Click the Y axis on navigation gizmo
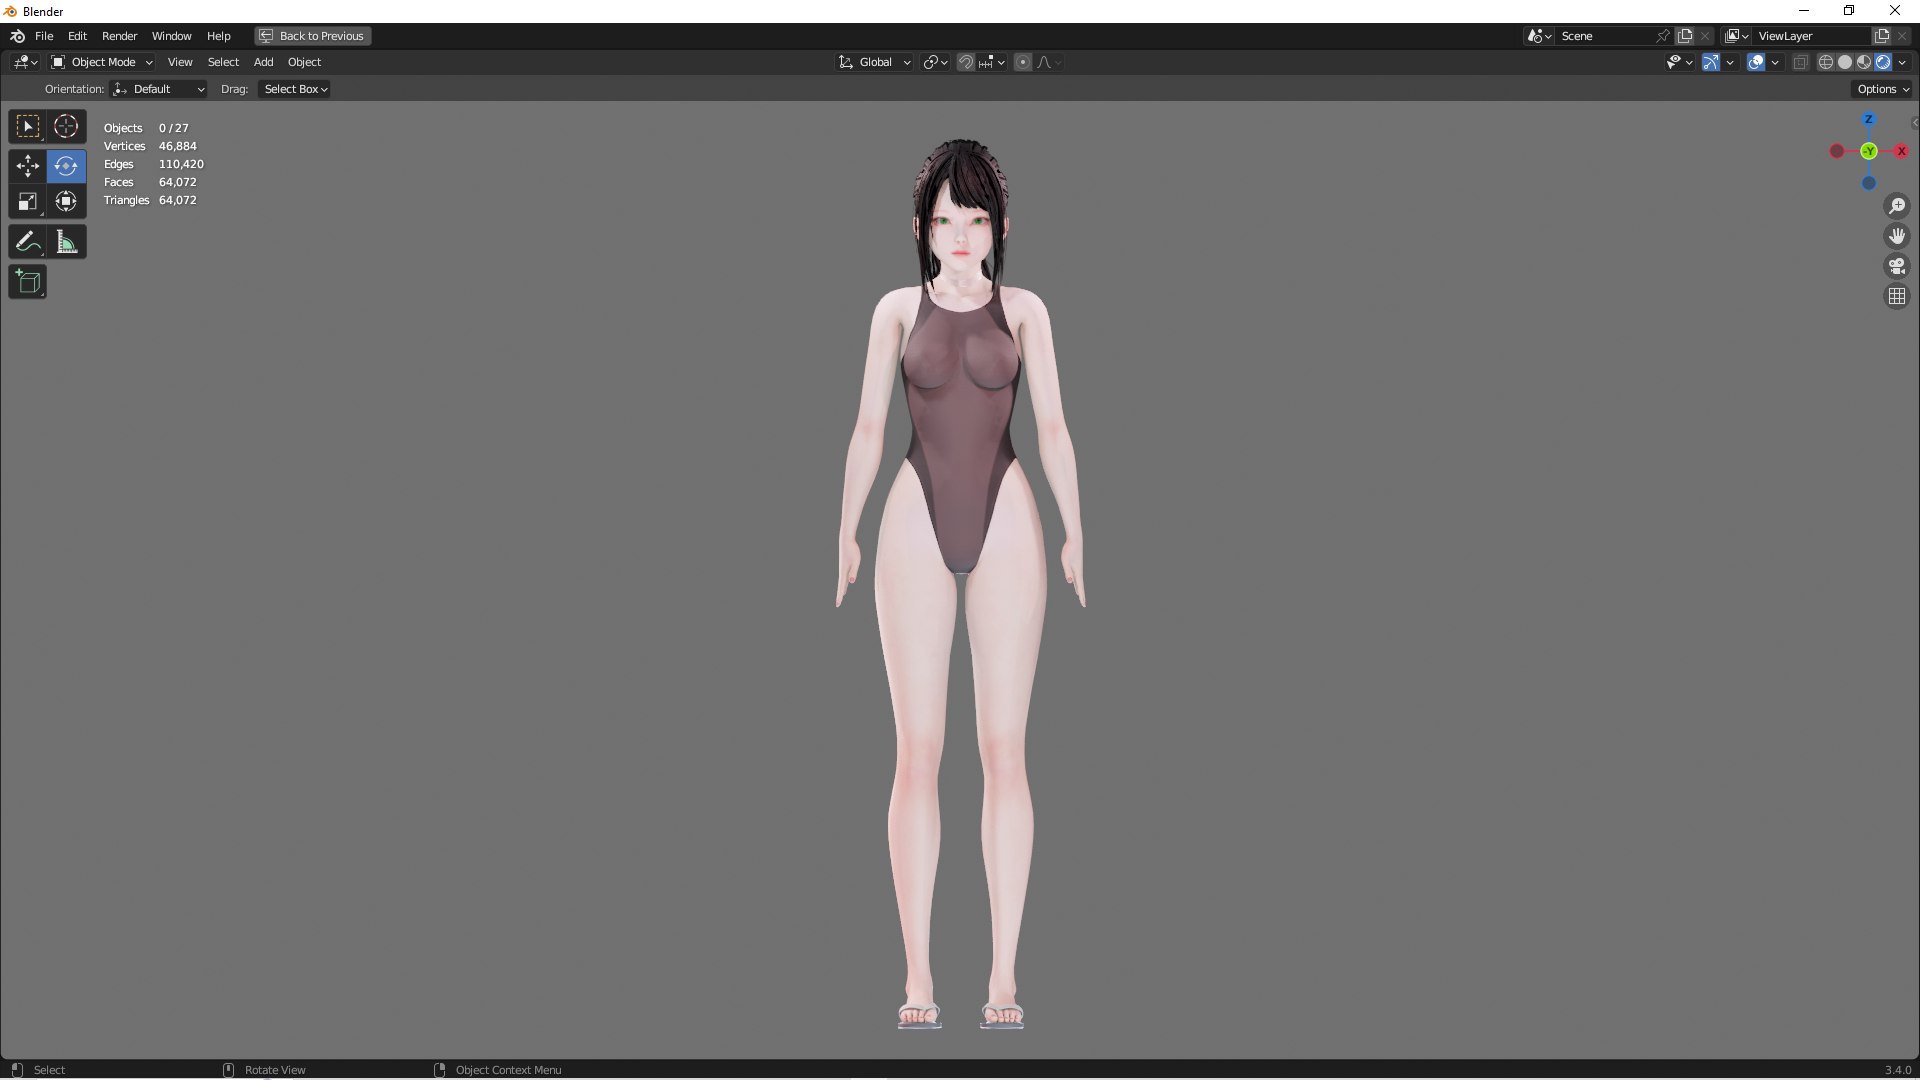This screenshot has width=1920, height=1080. coord(1868,151)
